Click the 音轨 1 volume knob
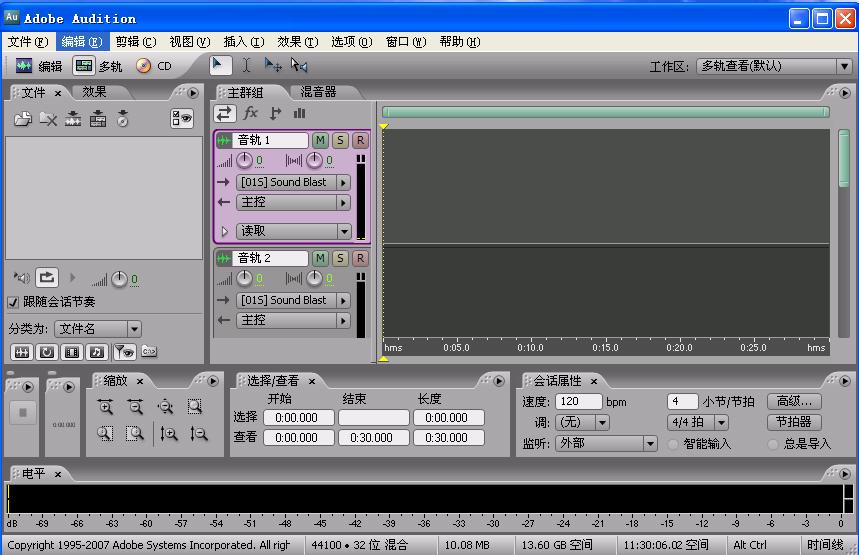Image resolution: width=859 pixels, height=555 pixels. click(x=243, y=161)
